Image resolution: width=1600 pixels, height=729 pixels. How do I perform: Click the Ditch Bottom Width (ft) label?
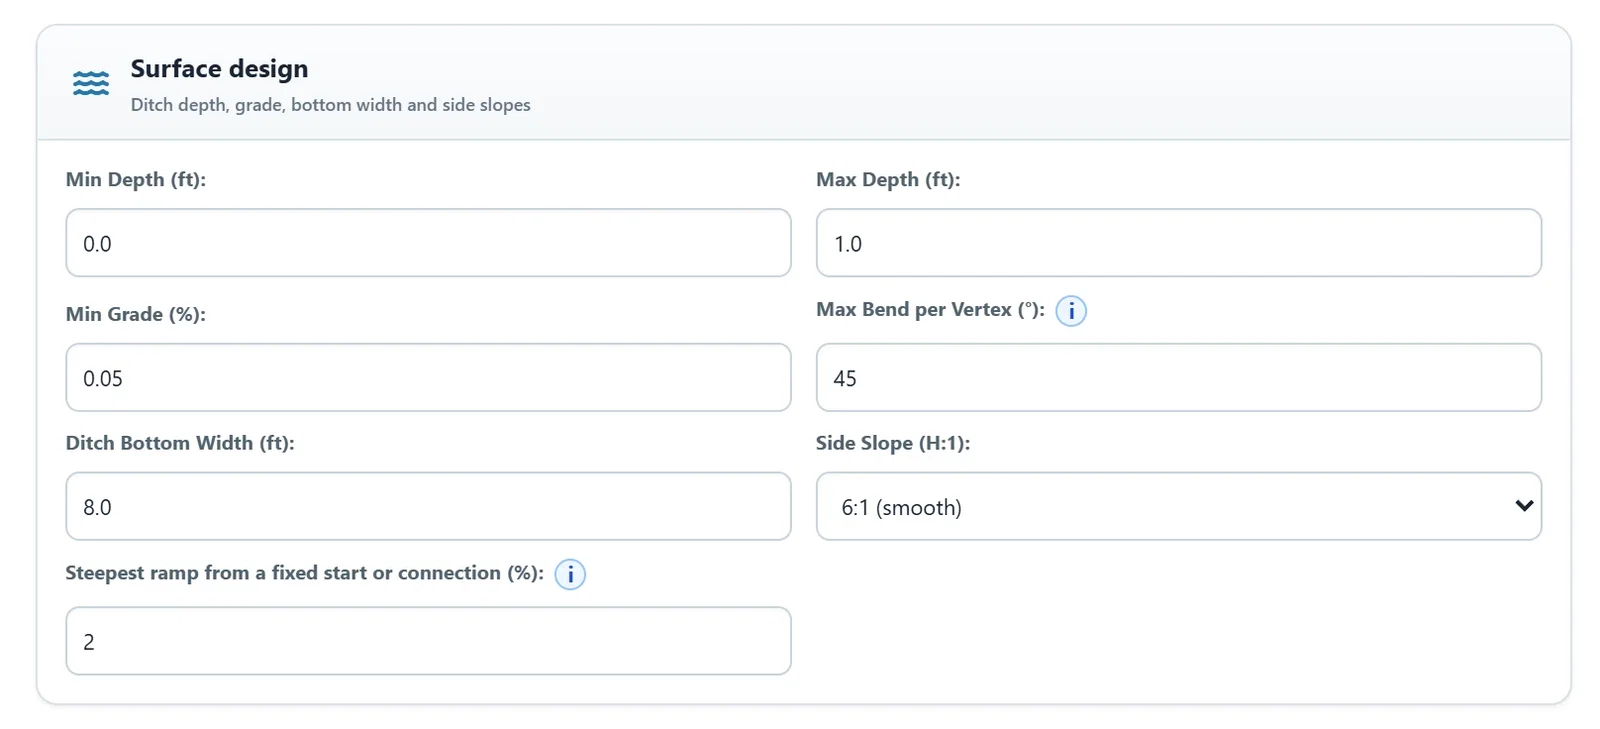coord(180,443)
